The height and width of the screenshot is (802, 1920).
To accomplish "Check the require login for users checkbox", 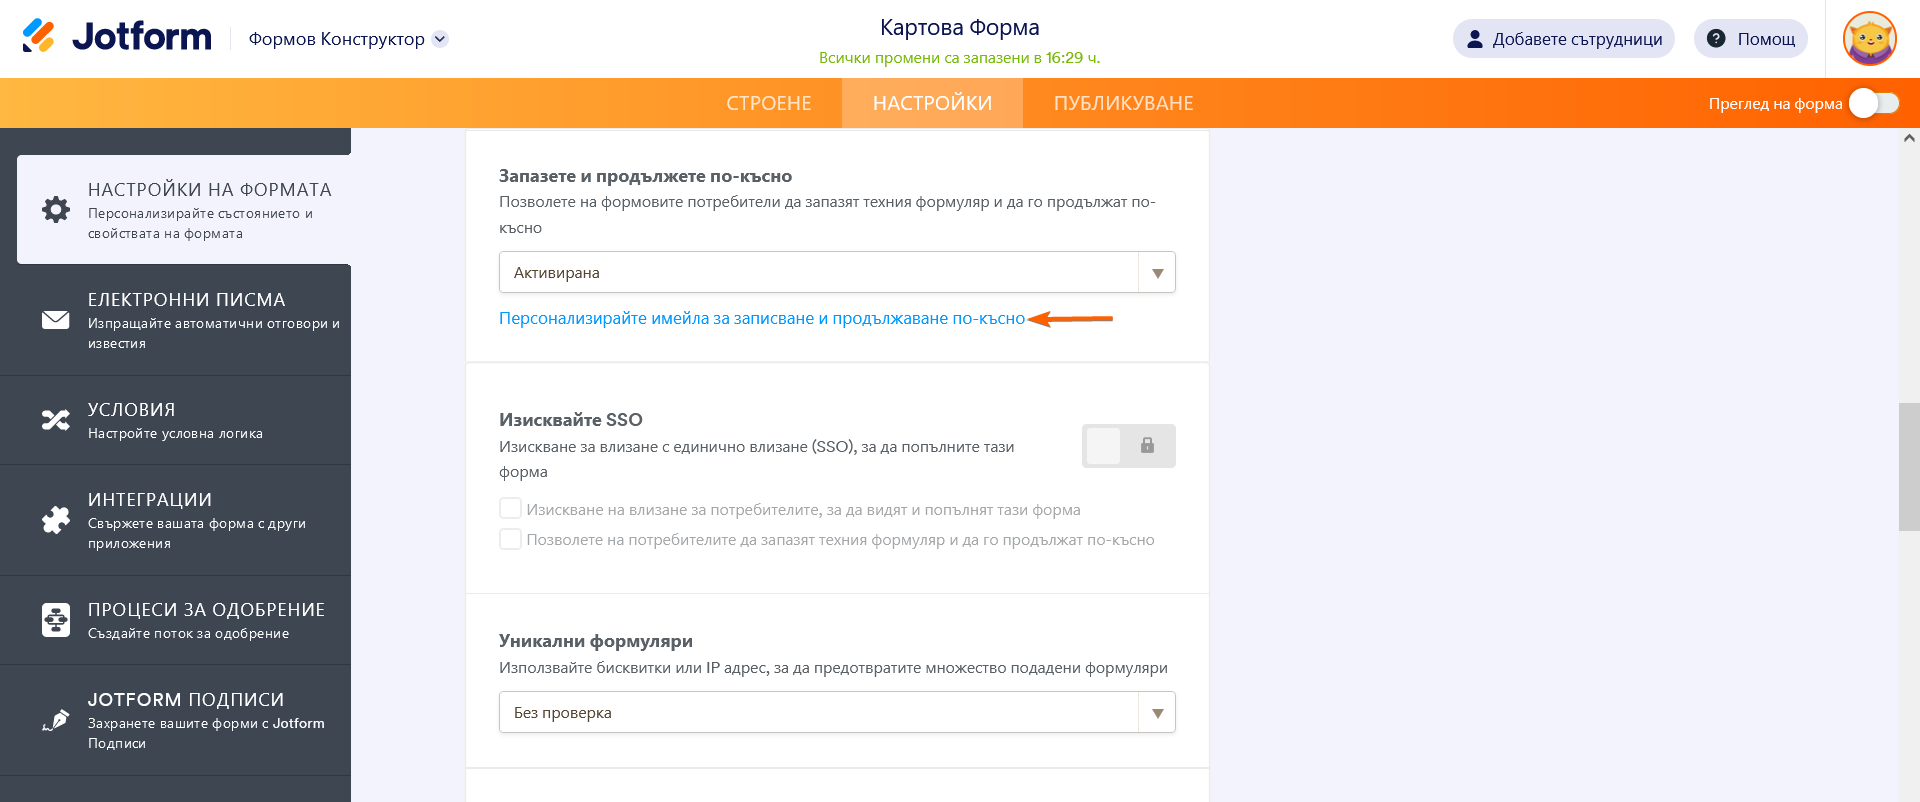I will 511,509.
